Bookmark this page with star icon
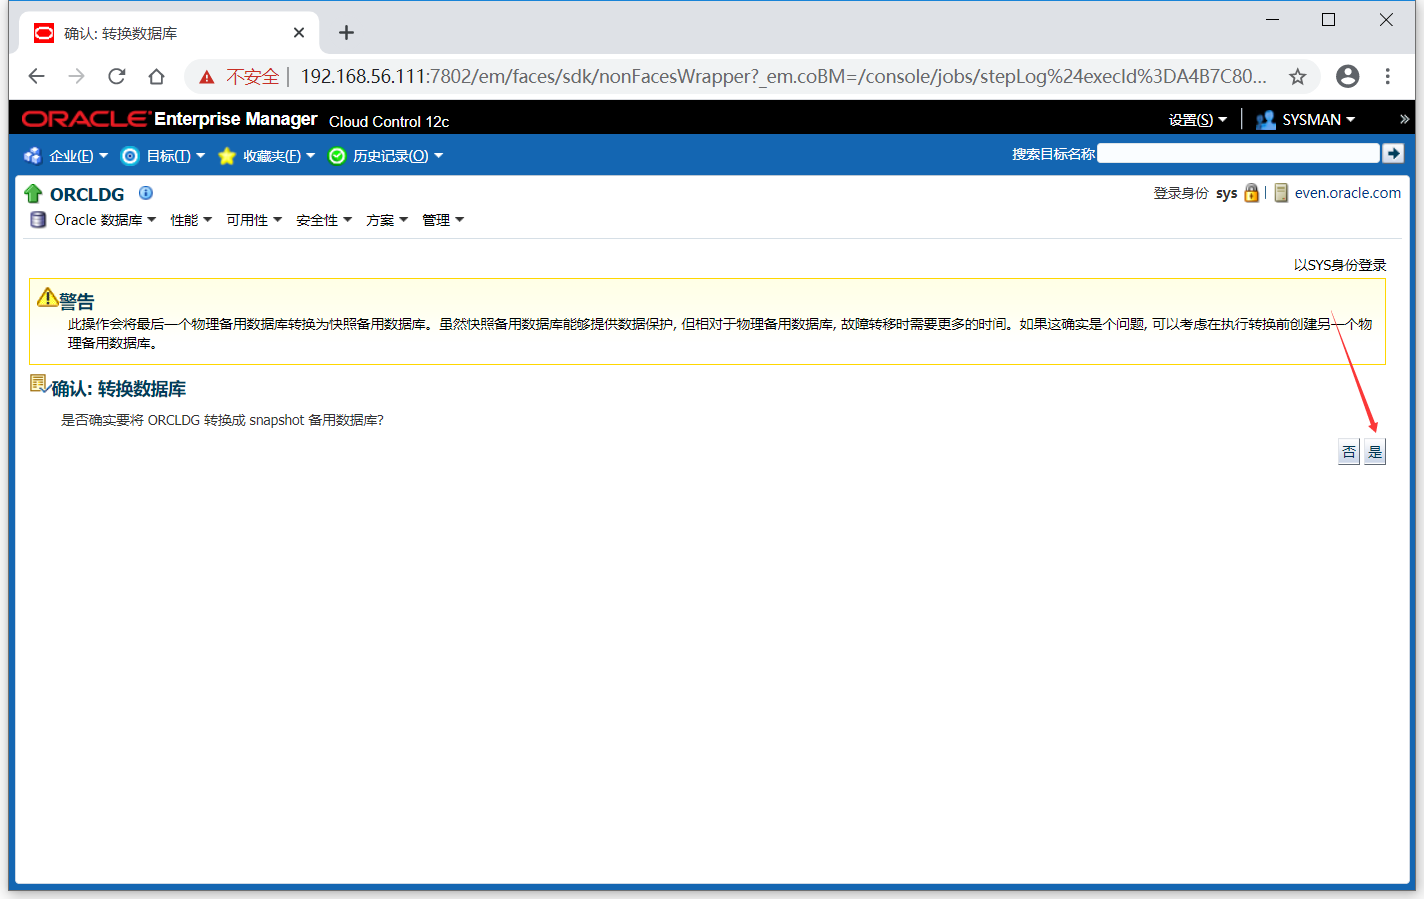Viewport: 1424px width, 899px height. (1297, 77)
